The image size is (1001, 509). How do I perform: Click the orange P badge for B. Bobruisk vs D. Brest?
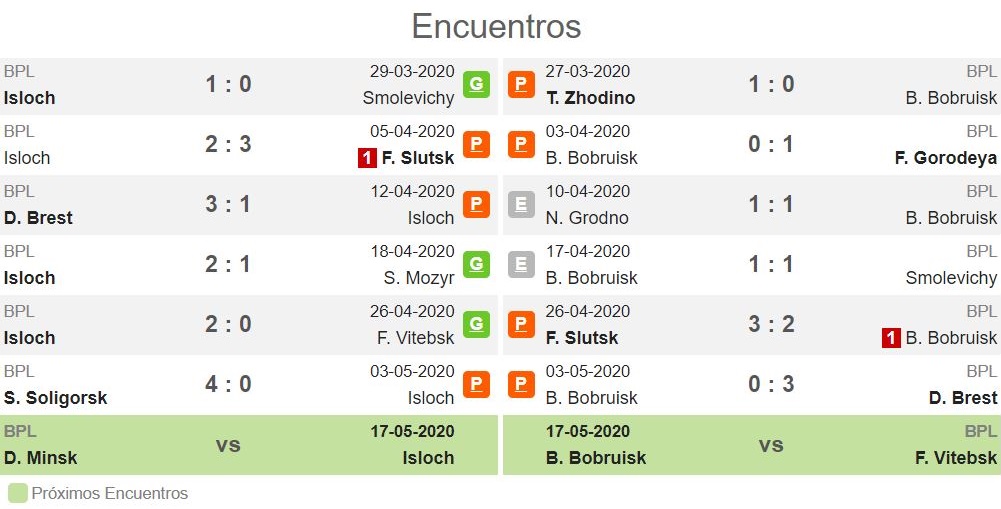pyautogui.click(x=522, y=384)
